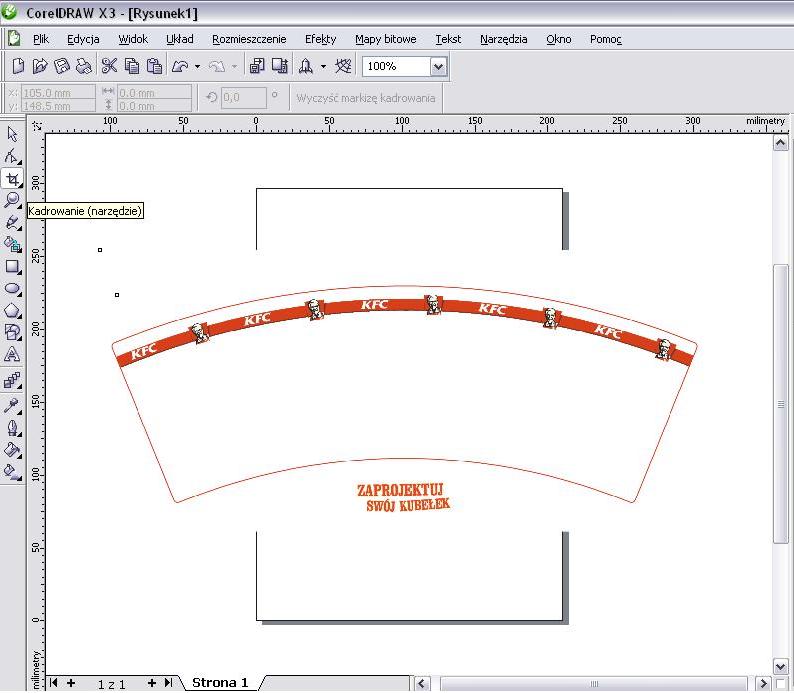Click Wyczyść markizę kadrowania button

[x=366, y=98]
